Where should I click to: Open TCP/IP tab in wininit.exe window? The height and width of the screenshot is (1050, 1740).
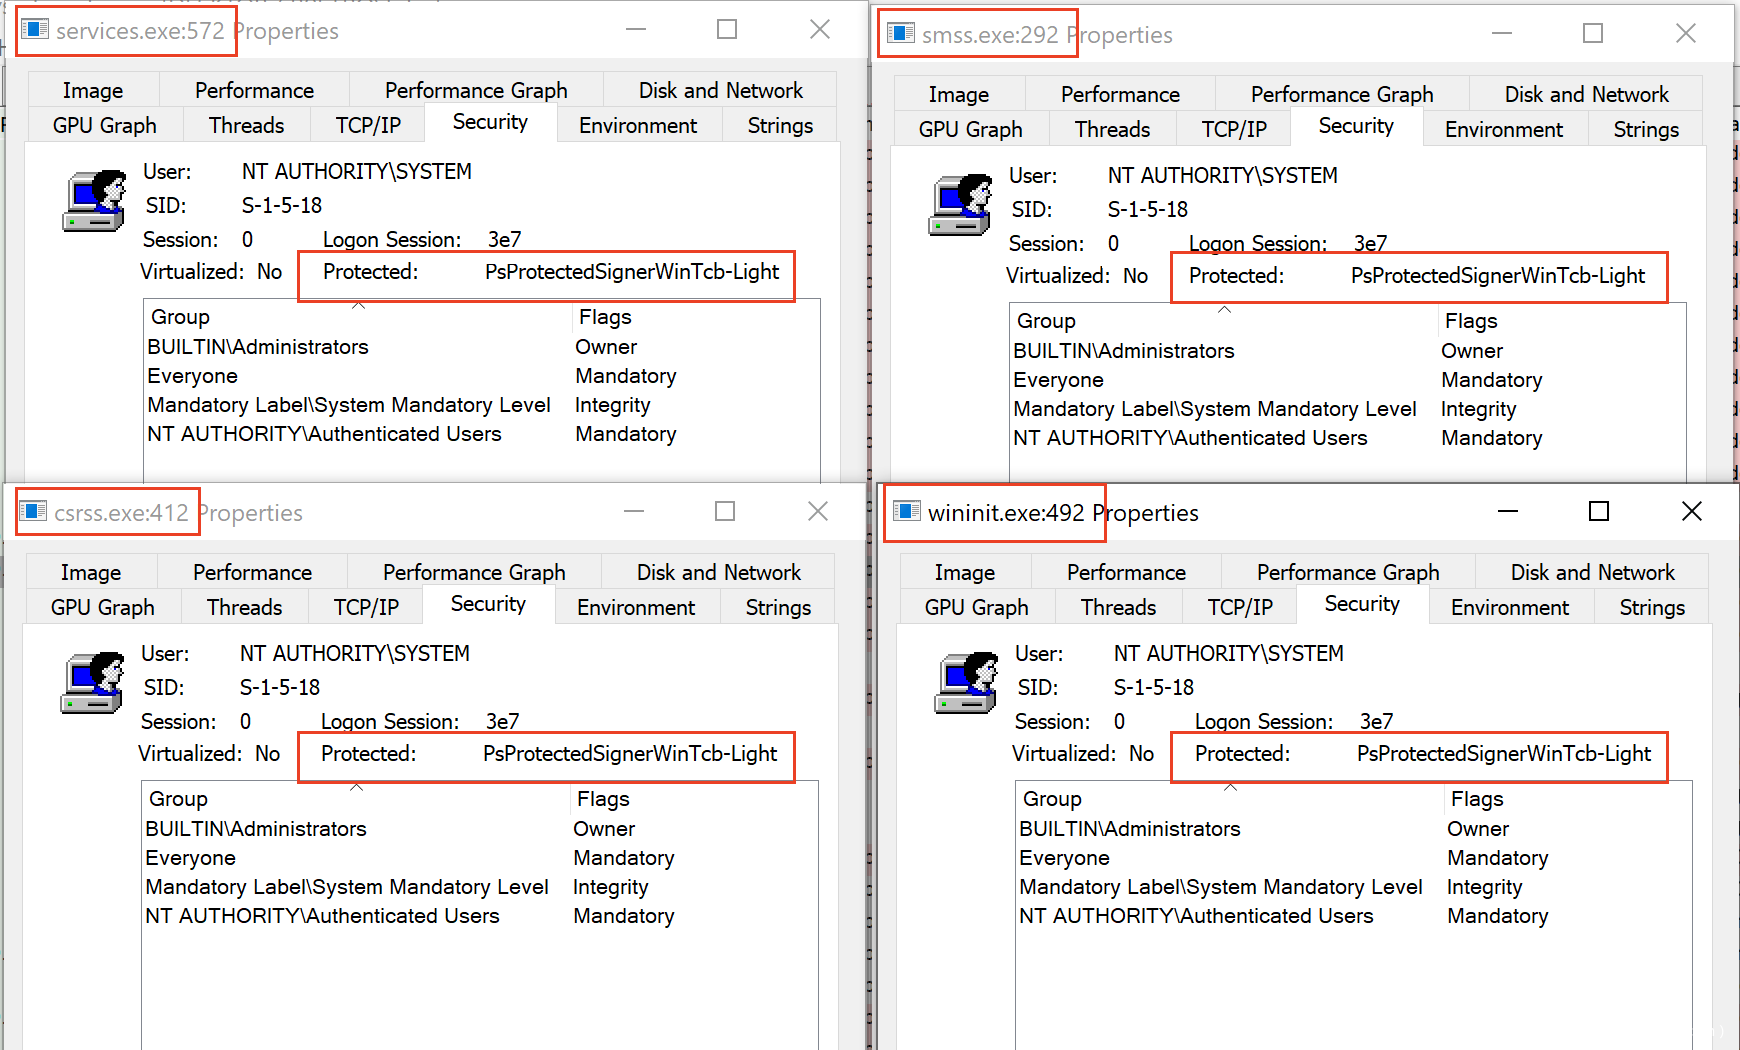pos(1240,607)
